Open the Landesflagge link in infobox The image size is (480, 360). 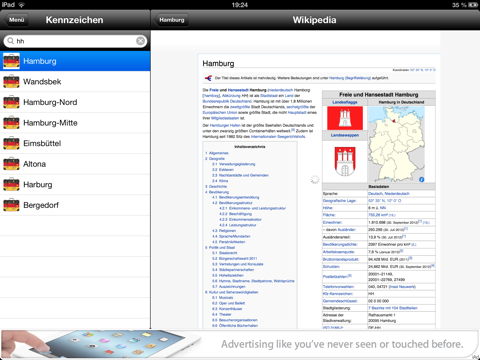click(345, 102)
